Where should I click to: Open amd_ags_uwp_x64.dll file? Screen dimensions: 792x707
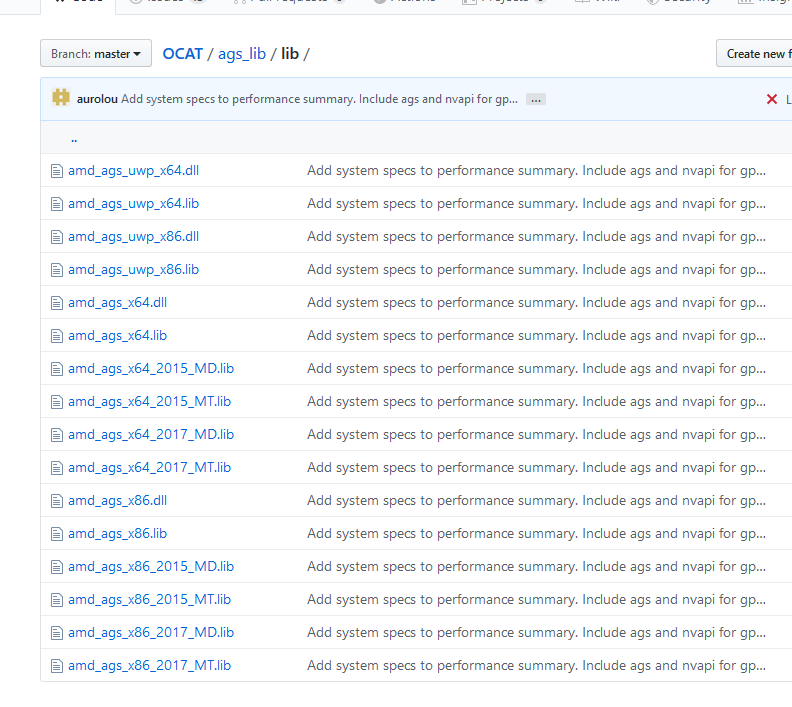coord(134,171)
